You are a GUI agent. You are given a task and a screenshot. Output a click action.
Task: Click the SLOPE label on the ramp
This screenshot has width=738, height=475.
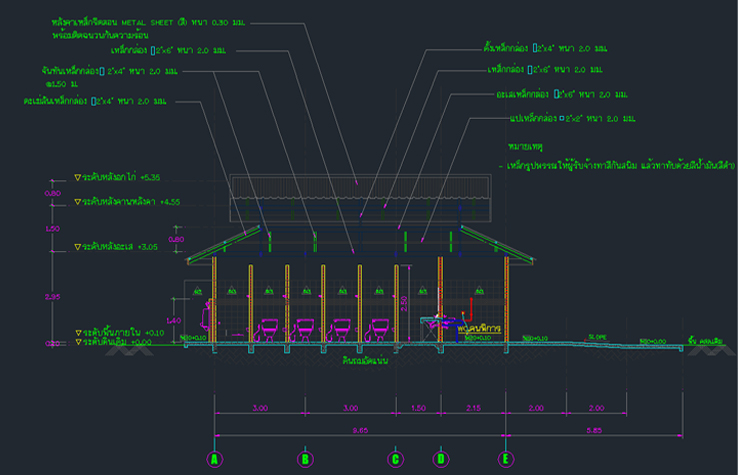(597, 338)
